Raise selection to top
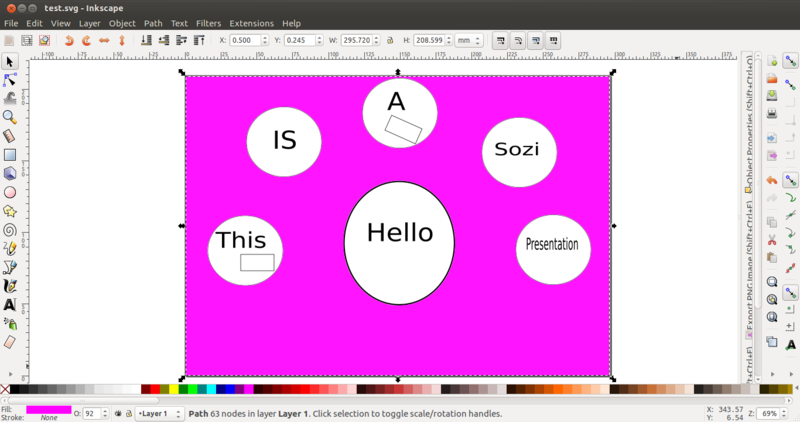 (x=199, y=40)
